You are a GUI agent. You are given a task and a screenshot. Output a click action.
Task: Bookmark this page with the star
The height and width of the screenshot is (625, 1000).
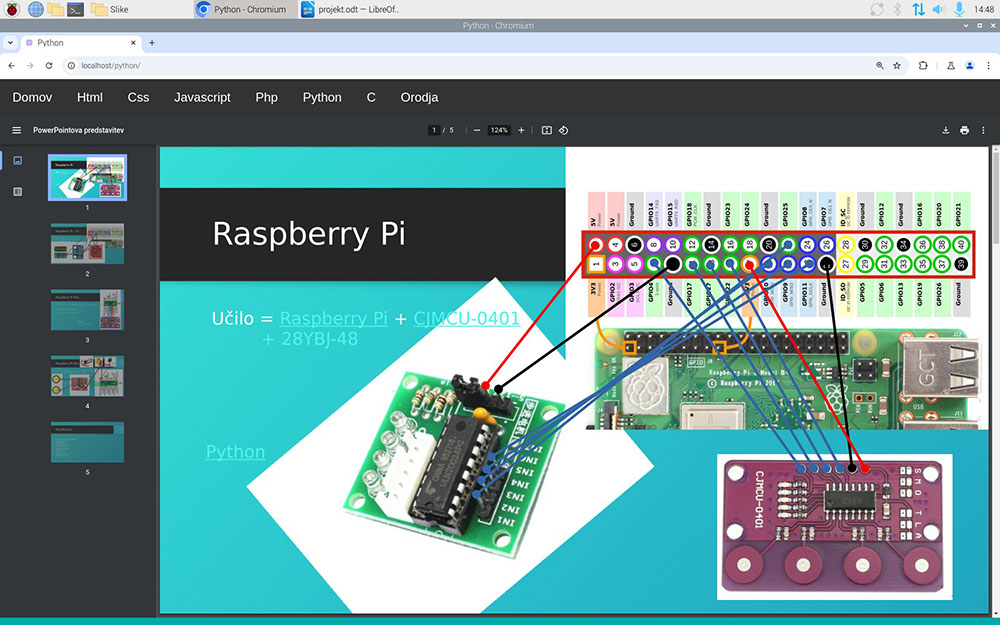coord(897,66)
